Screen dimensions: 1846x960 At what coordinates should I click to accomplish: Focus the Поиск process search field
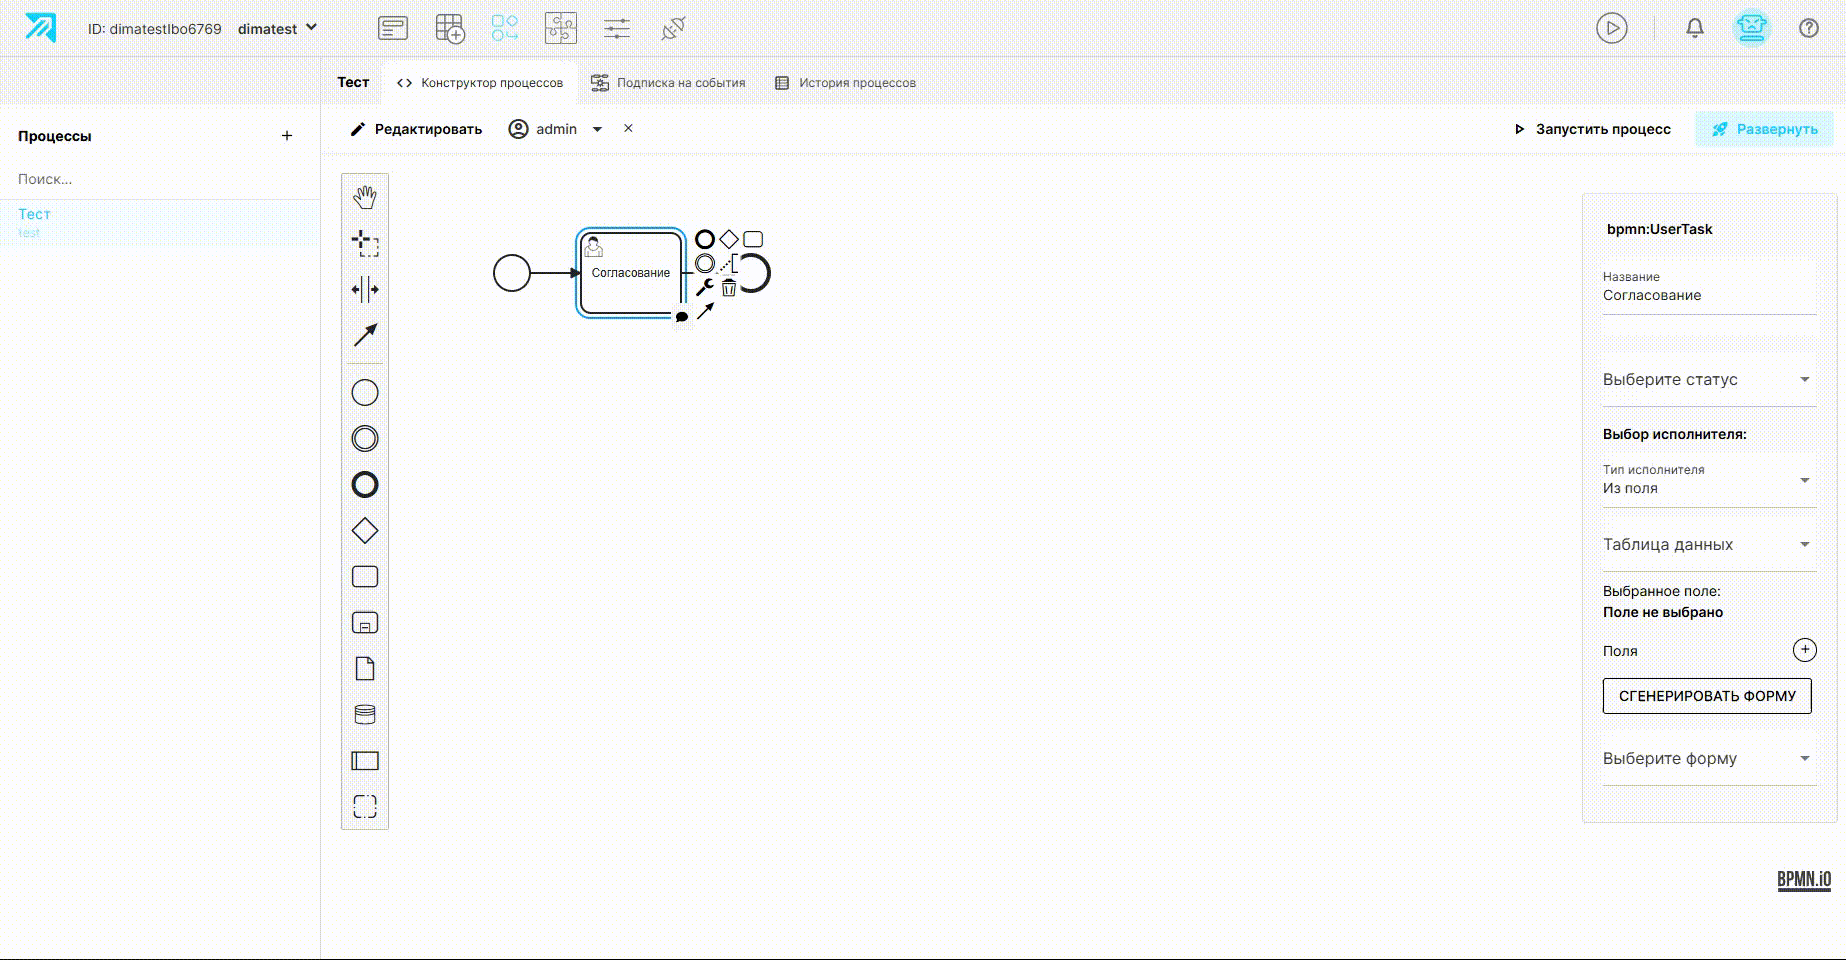click(x=160, y=179)
